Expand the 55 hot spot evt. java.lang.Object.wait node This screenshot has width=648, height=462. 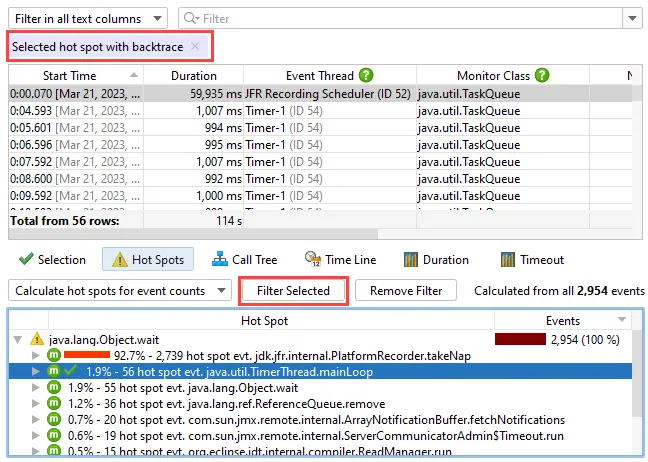36,387
